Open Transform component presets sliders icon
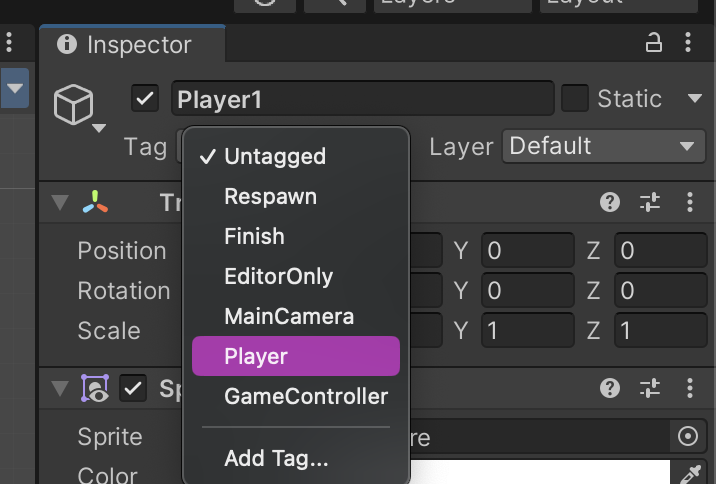Image resolution: width=716 pixels, height=484 pixels. (650, 202)
